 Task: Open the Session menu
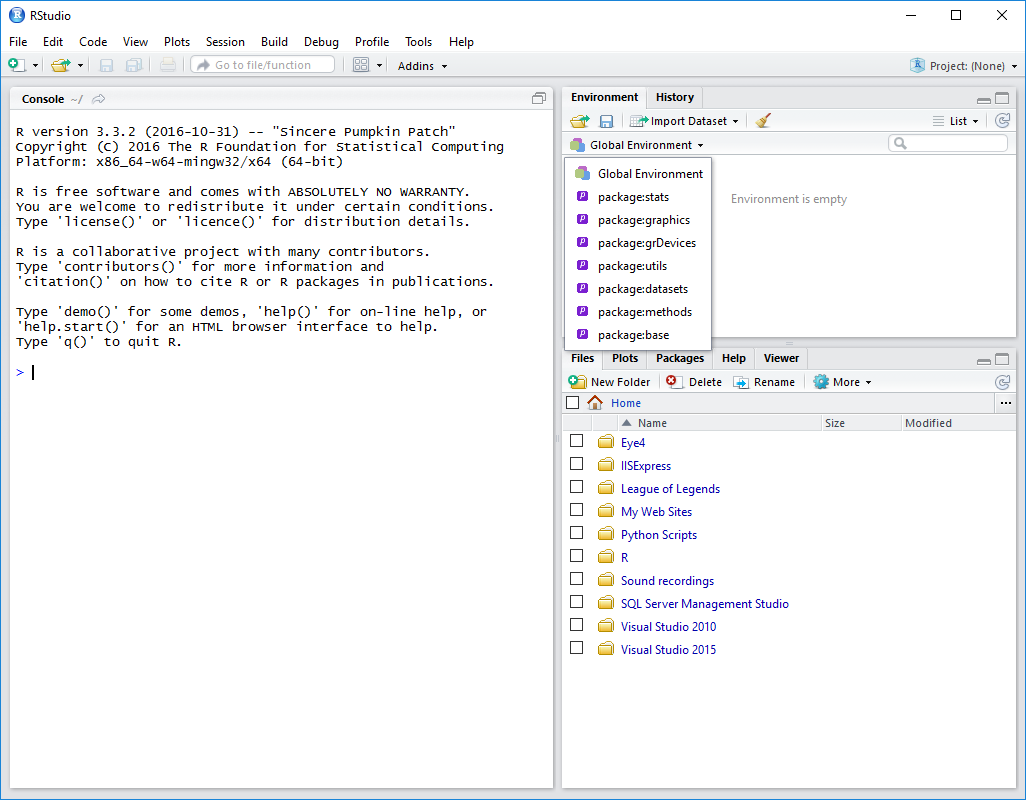click(x=225, y=42)
